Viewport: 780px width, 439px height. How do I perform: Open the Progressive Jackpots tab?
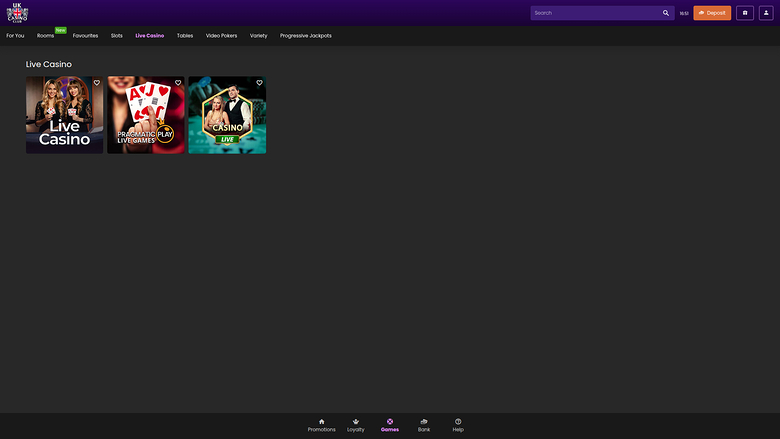305,35
